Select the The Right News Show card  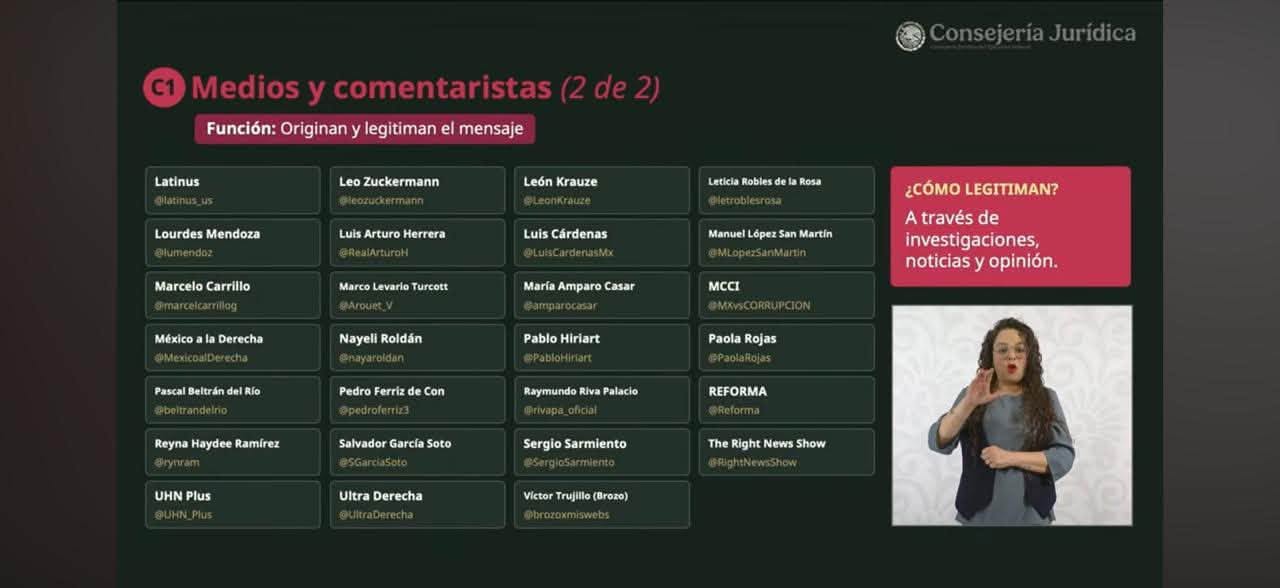[787, 452]
